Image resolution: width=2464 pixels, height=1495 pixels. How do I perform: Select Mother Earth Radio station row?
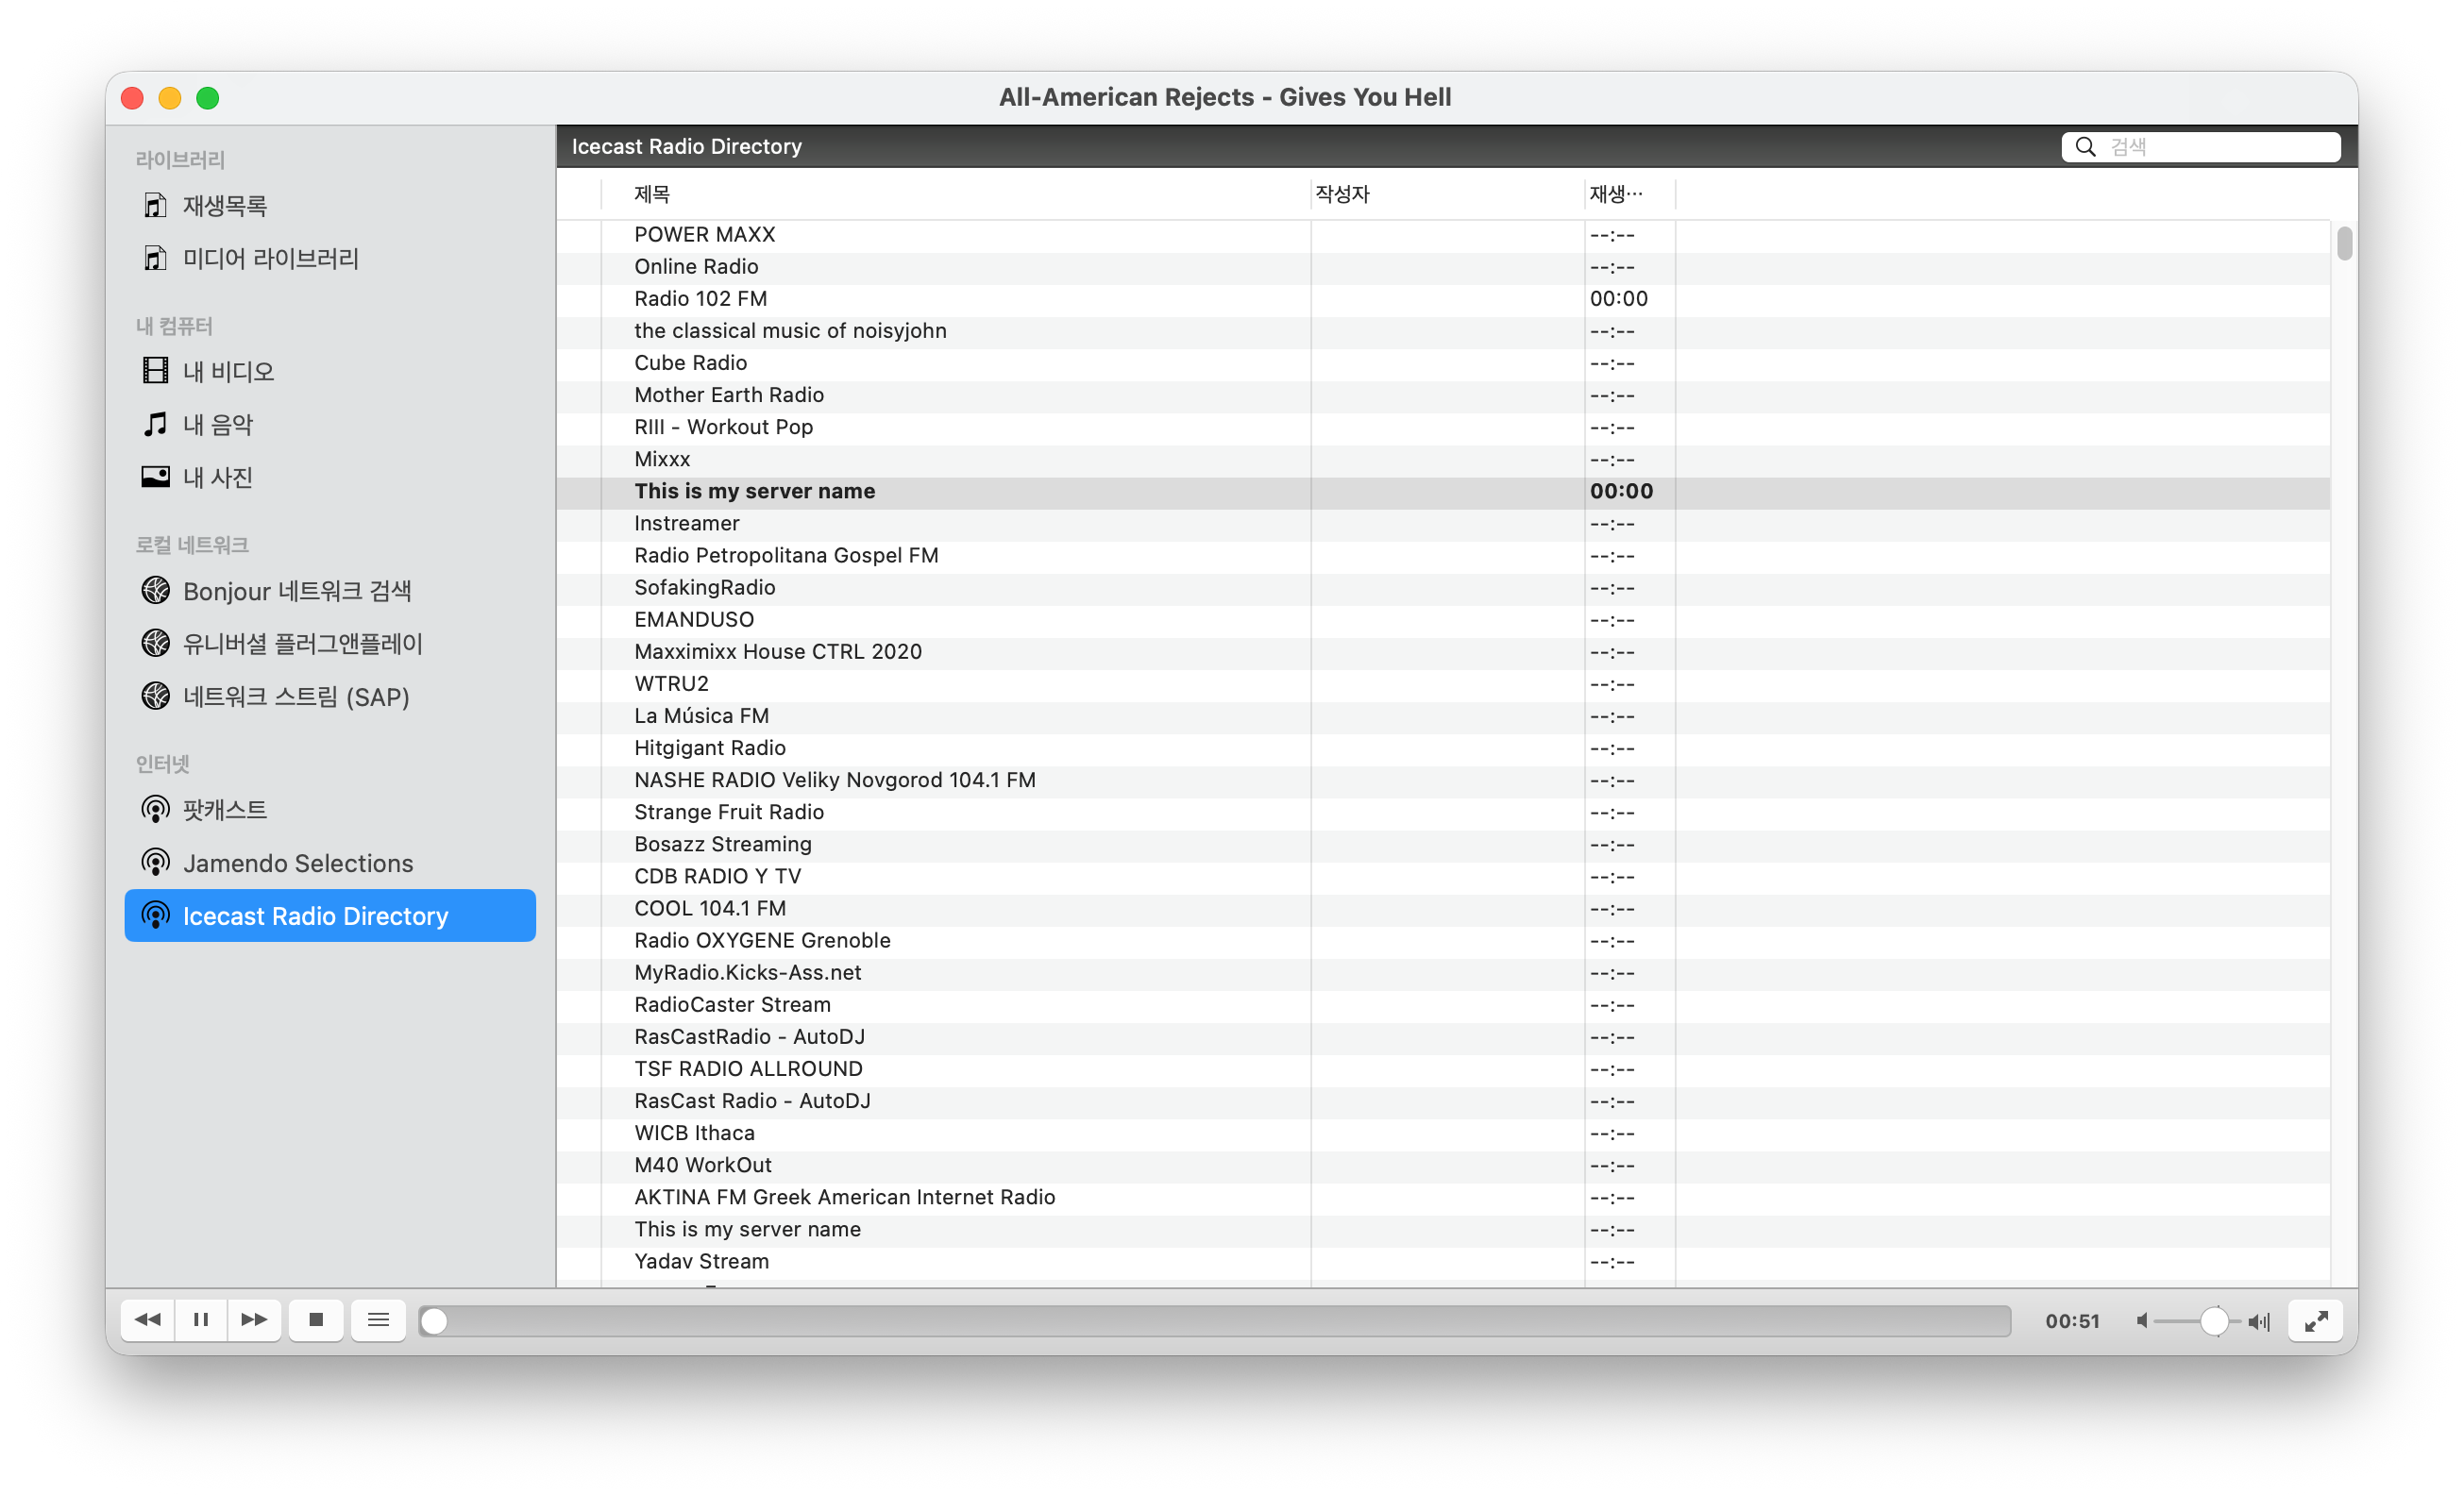click(x=729, y=395)
